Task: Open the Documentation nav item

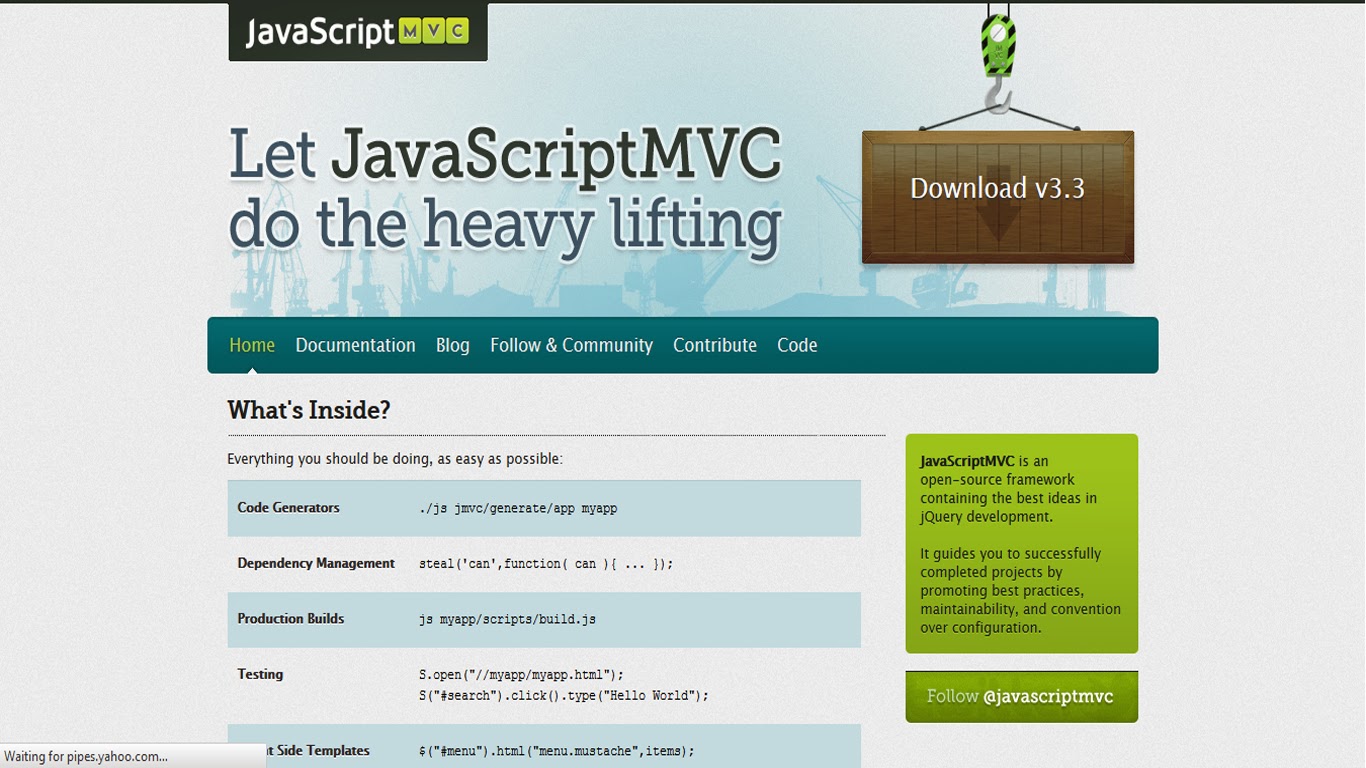Action: tap(355, 345)
